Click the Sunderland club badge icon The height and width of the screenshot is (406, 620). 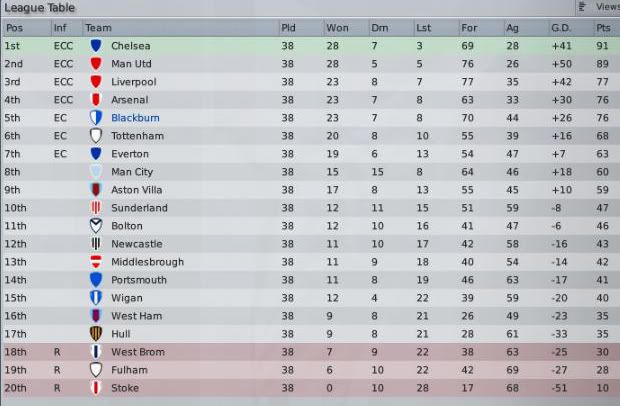pyautogui.click(x=96, y=208)
